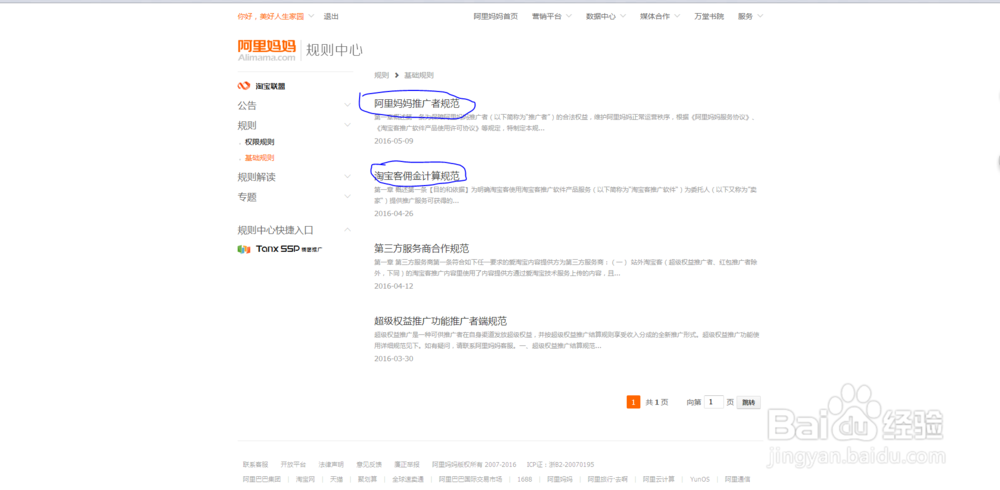Open 阿里巴巴国际交易市场 footer link
This screenshot has width=1000, height=490.
tap(471, 479)
